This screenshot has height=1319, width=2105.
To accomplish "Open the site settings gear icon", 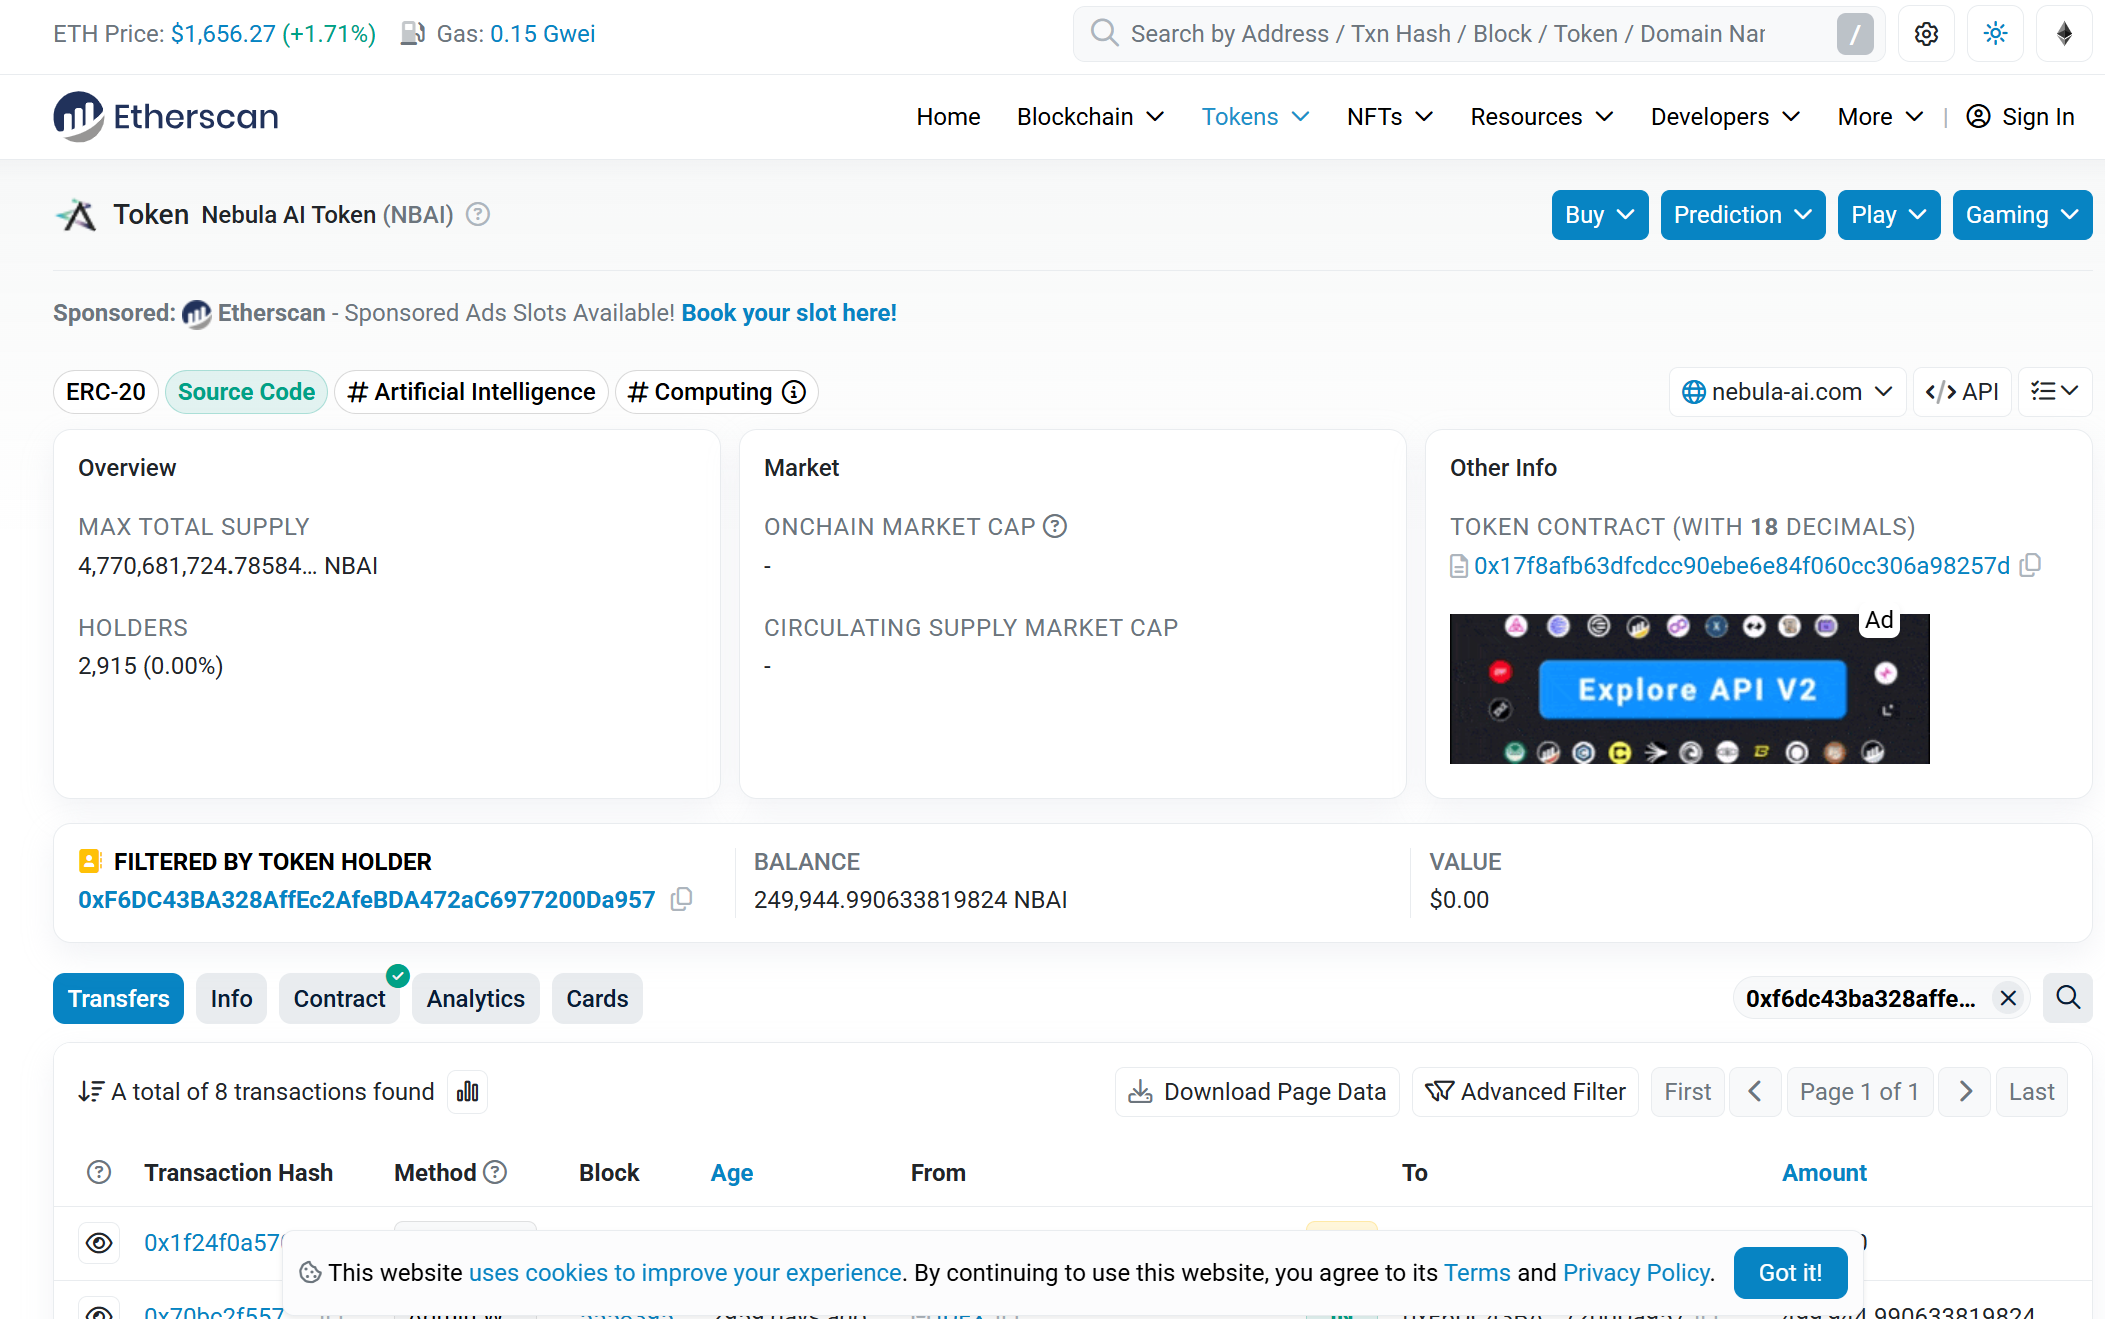I will [1926, 34].
